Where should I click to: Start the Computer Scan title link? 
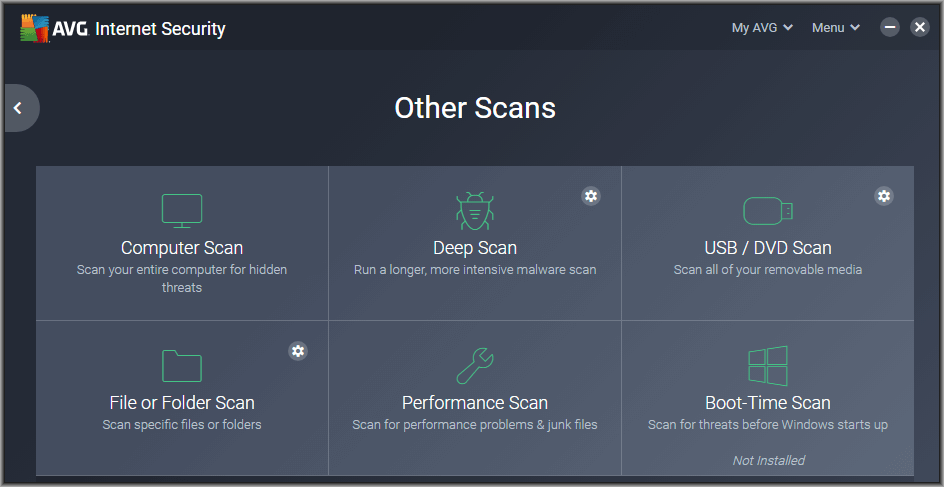[182, 248]
